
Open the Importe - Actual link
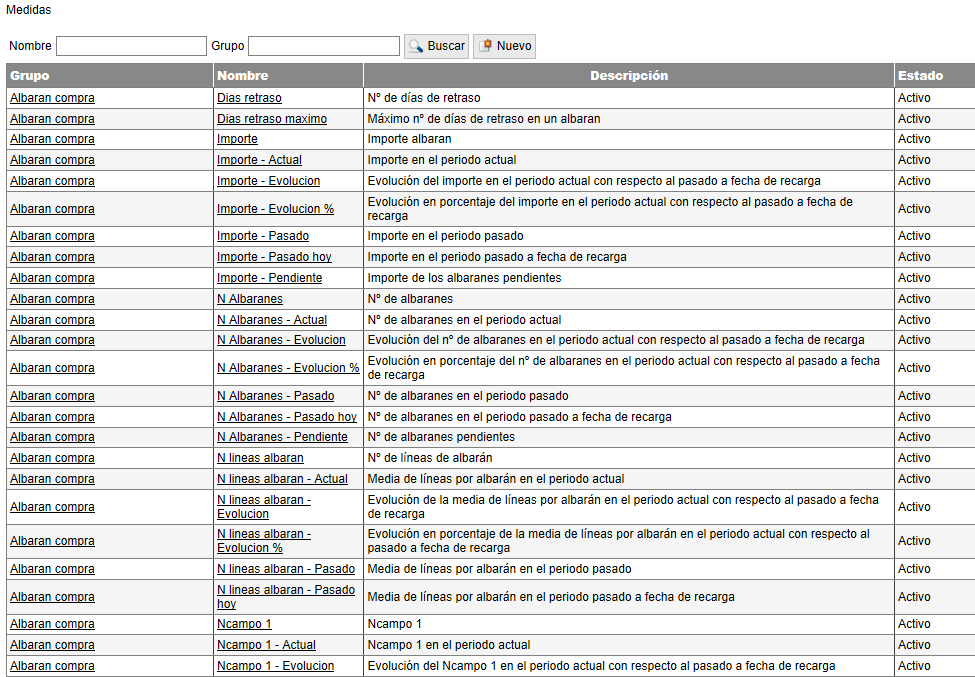[259, 160]
